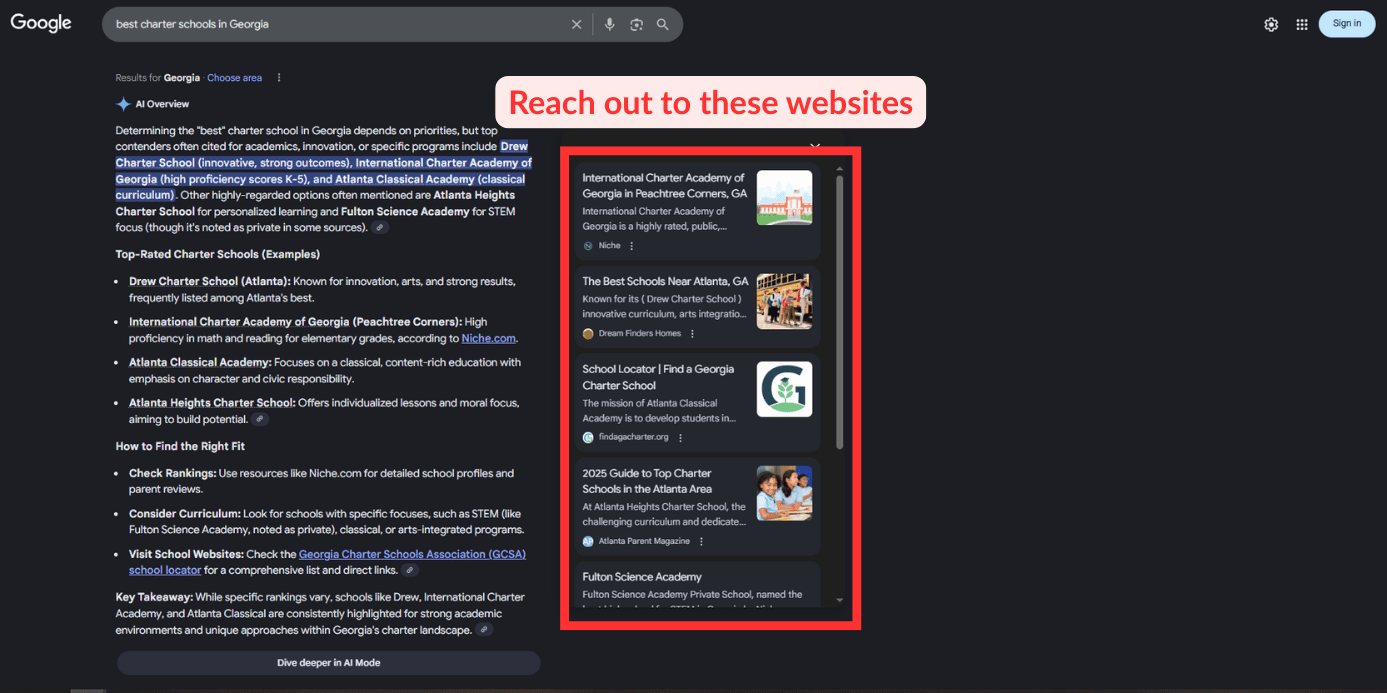Screen dimensions: 1387x693
Task: Click the Google logo
Action: [x=41, y=23]
